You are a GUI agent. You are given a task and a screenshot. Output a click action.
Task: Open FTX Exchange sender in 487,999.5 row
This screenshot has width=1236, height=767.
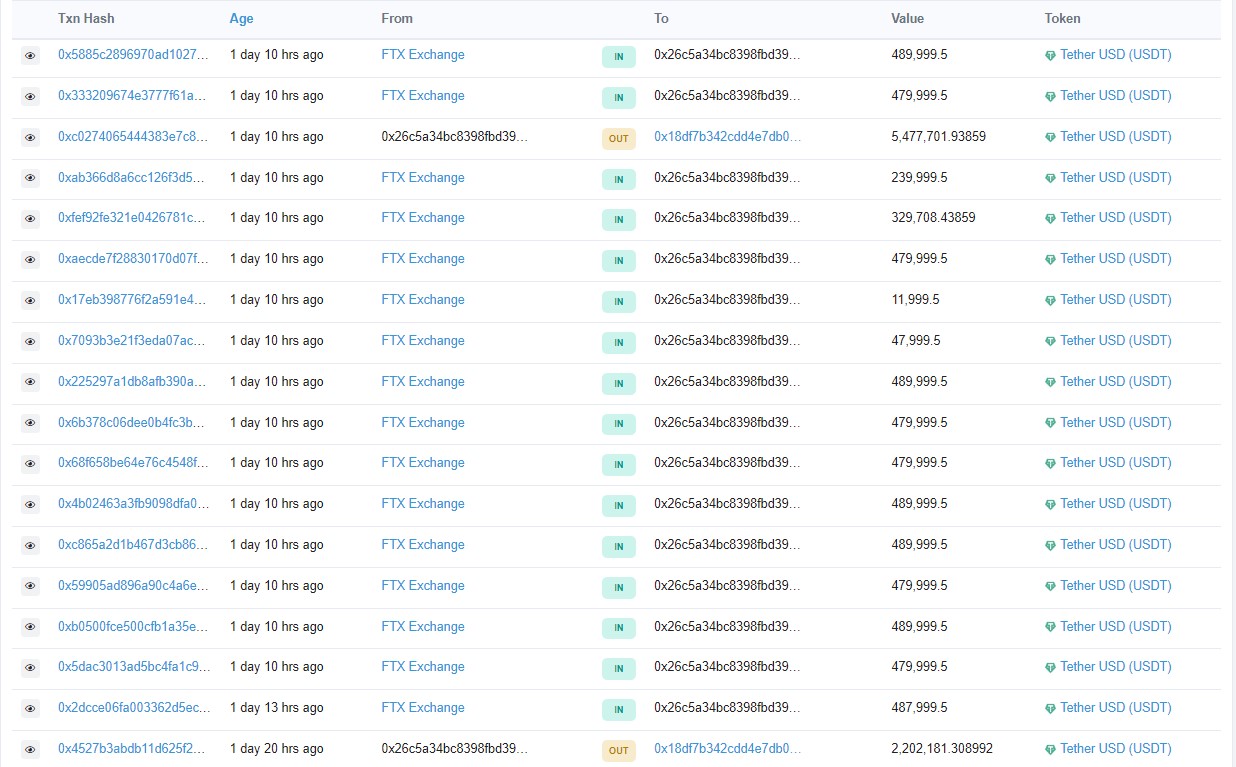click(x=423, y=708)
